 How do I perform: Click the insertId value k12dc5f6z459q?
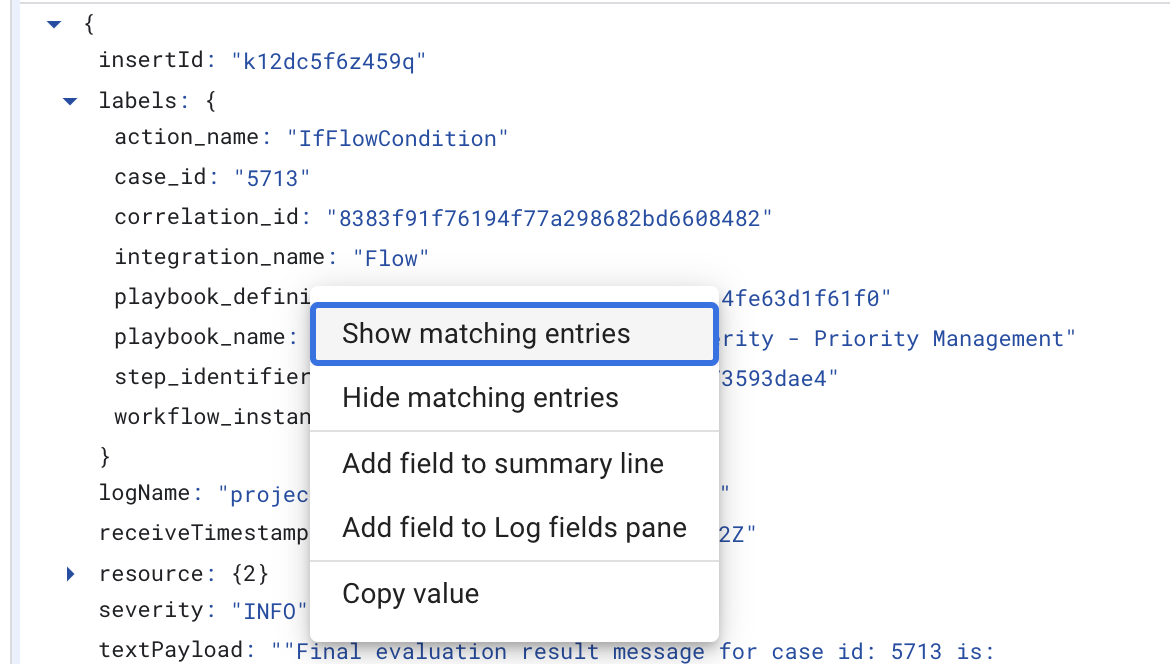(329, 61)
